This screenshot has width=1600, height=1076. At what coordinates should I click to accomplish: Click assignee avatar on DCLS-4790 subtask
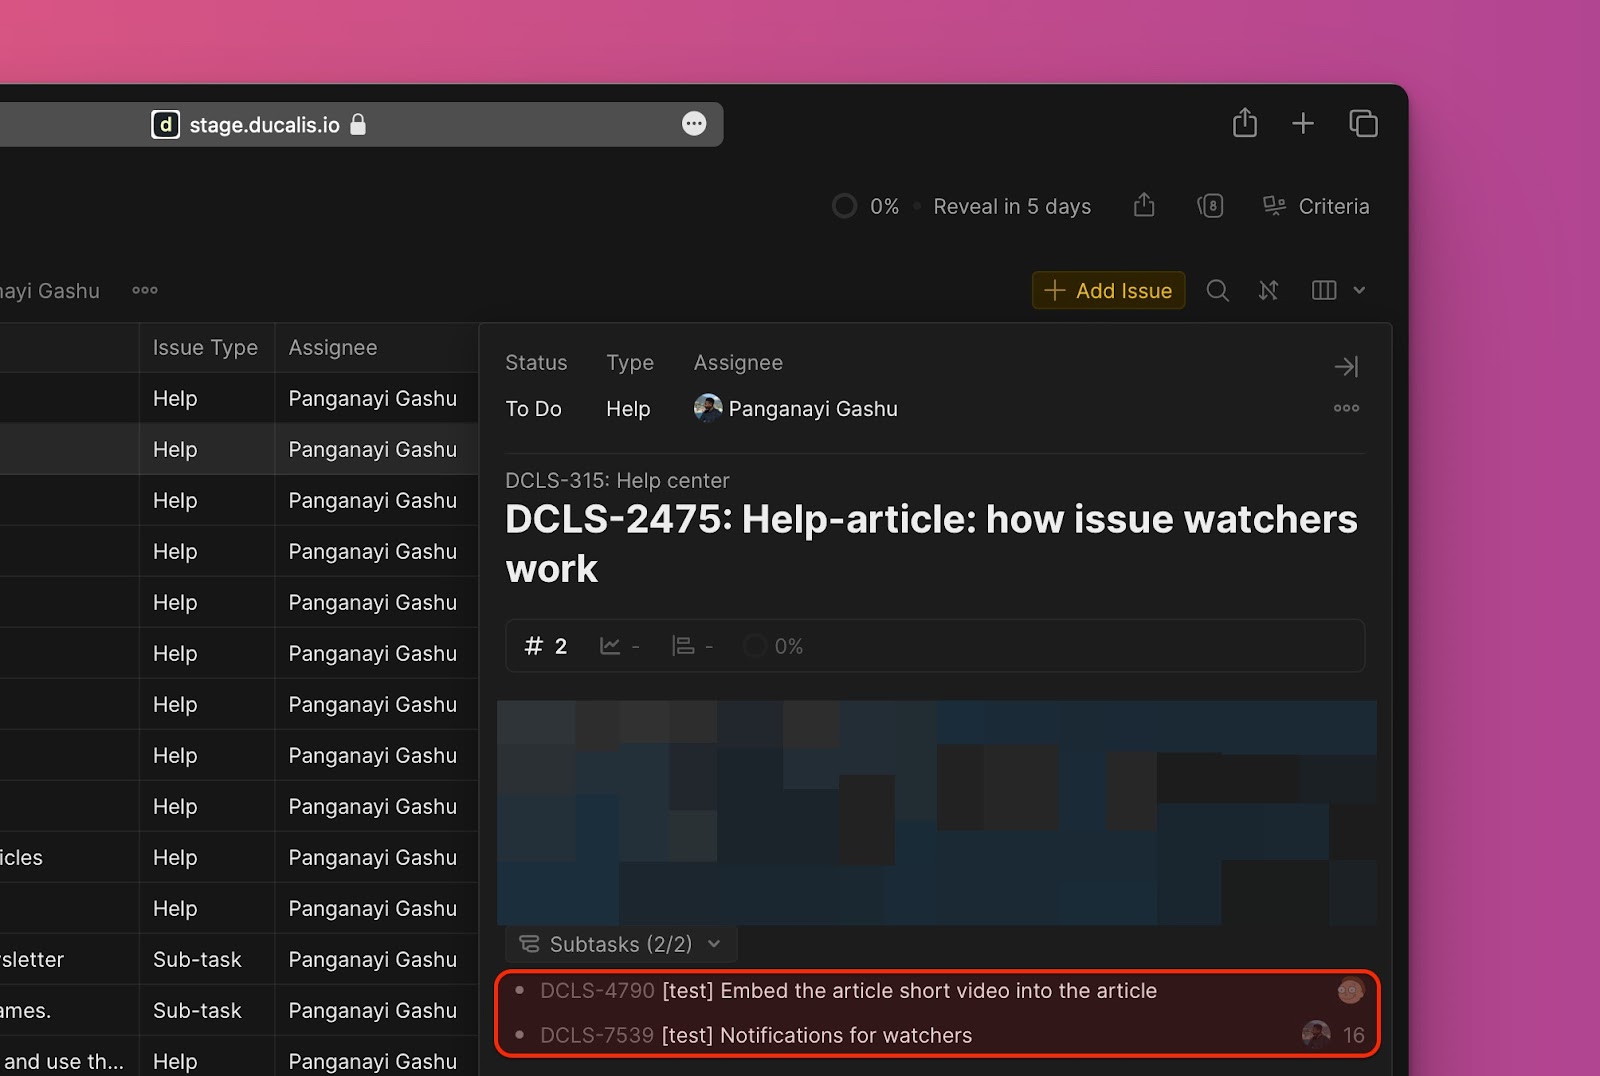coord(1350,990)
